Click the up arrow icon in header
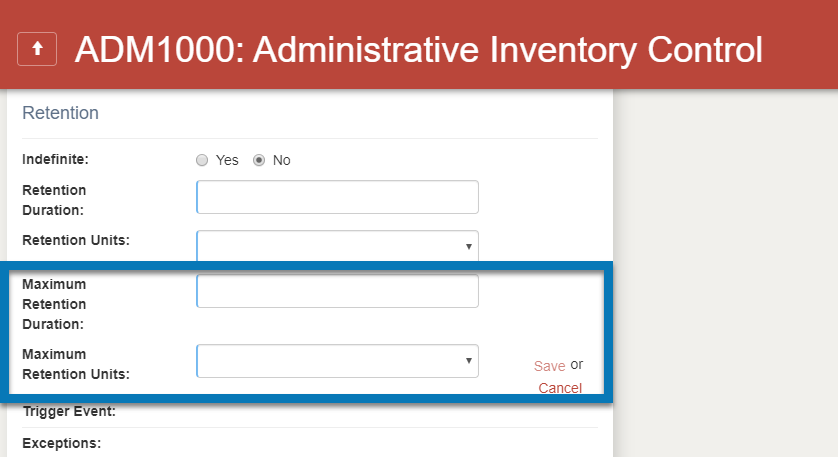 (x=37, y=48)
